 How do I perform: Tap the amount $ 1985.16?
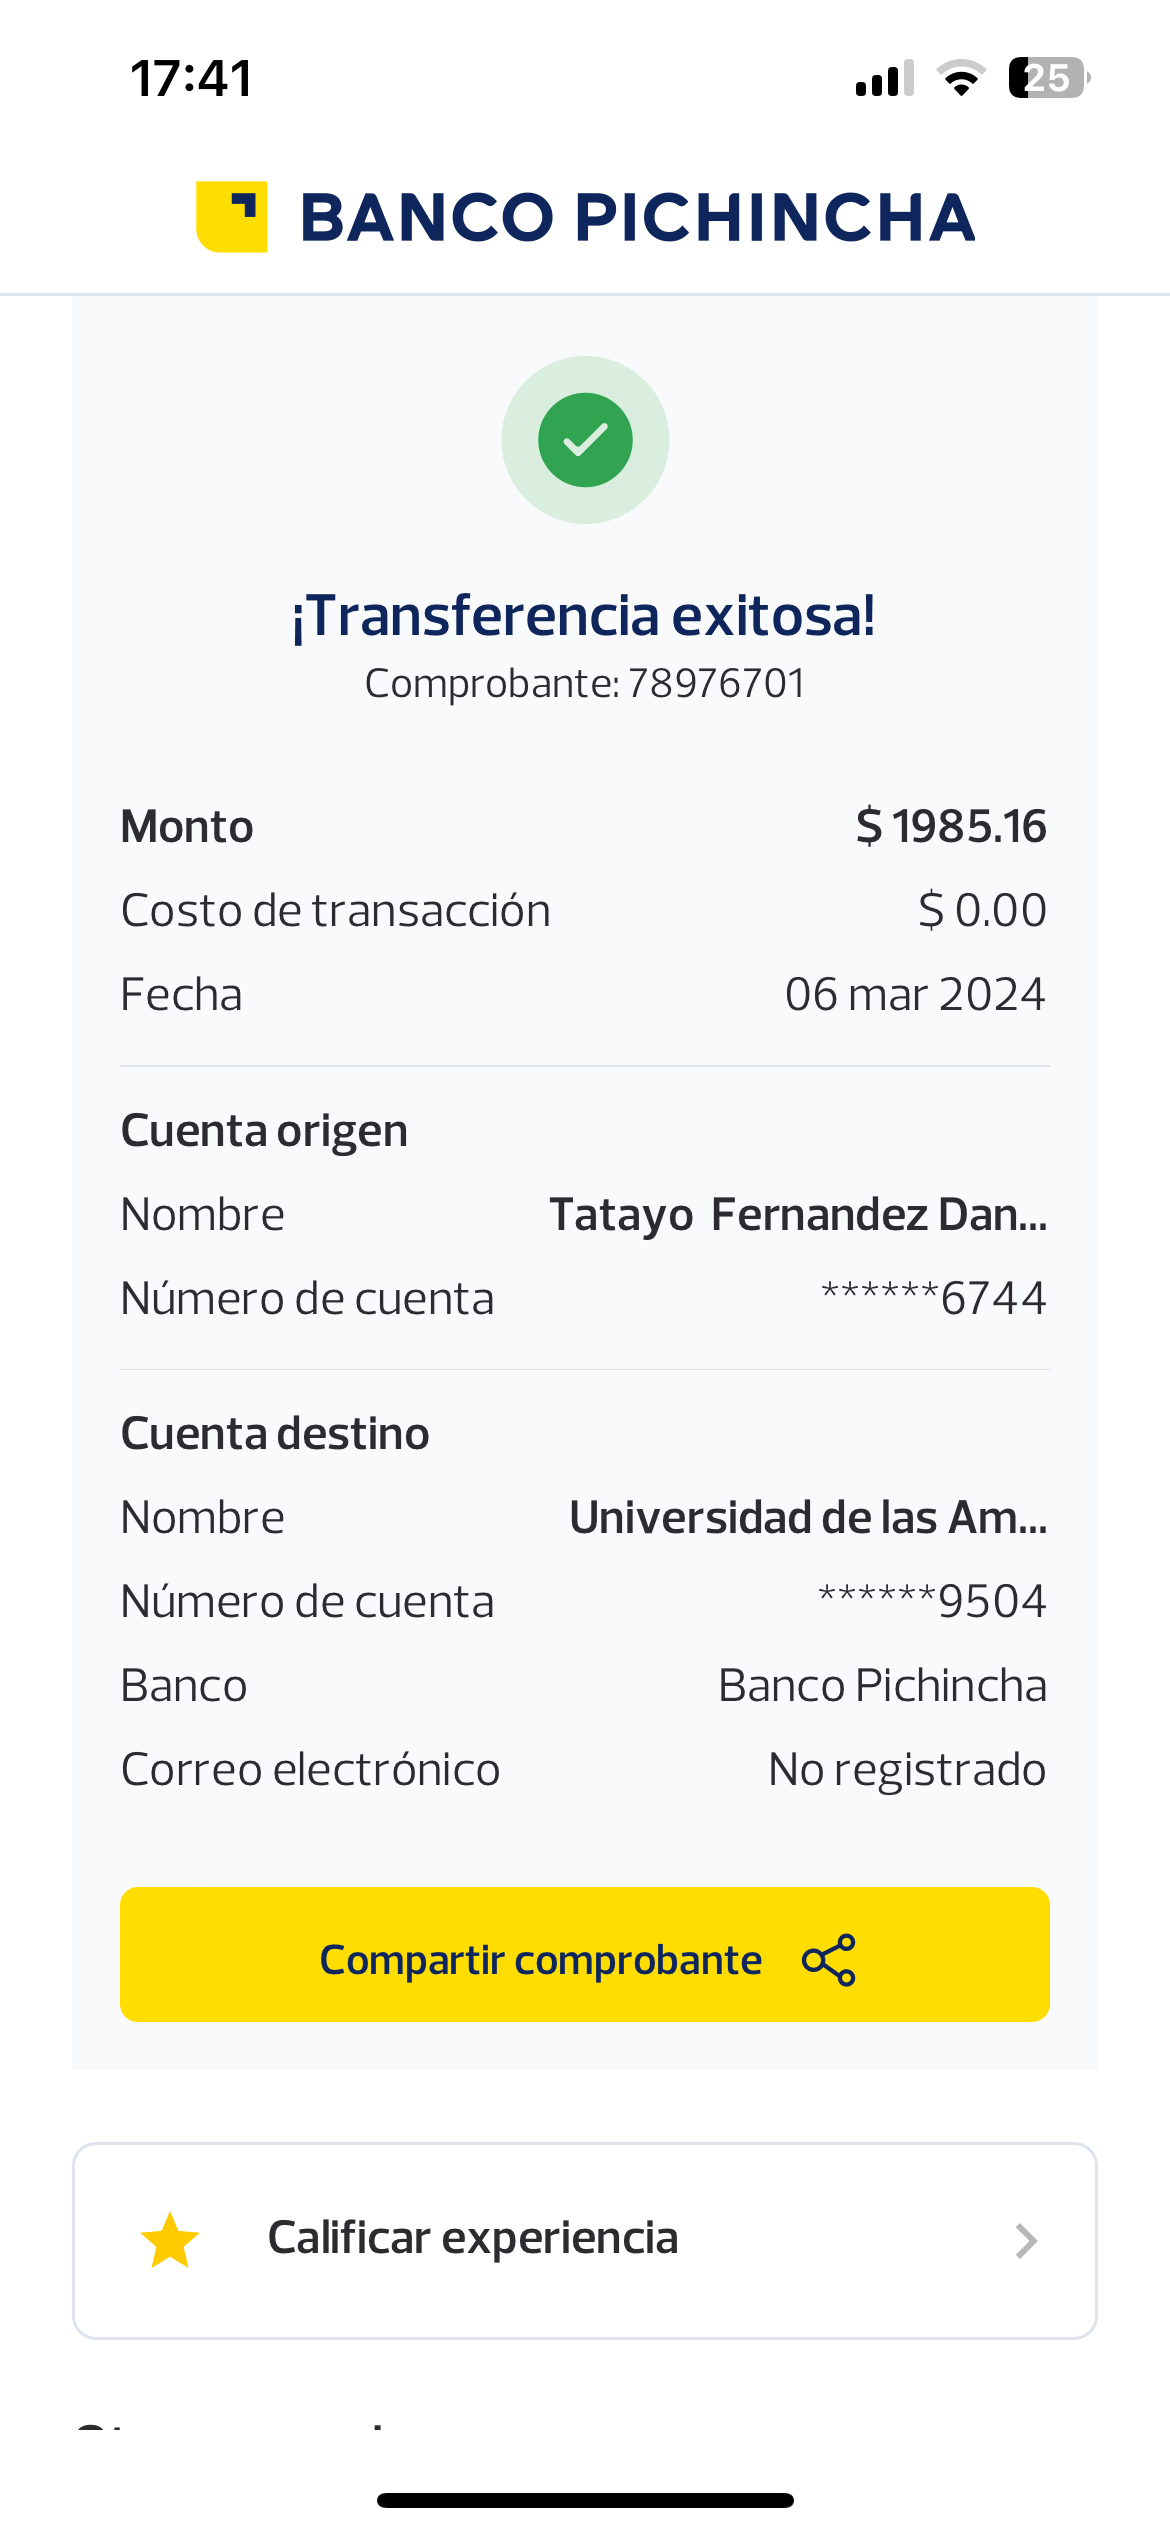pyautogui.click(x=951, y=827)
